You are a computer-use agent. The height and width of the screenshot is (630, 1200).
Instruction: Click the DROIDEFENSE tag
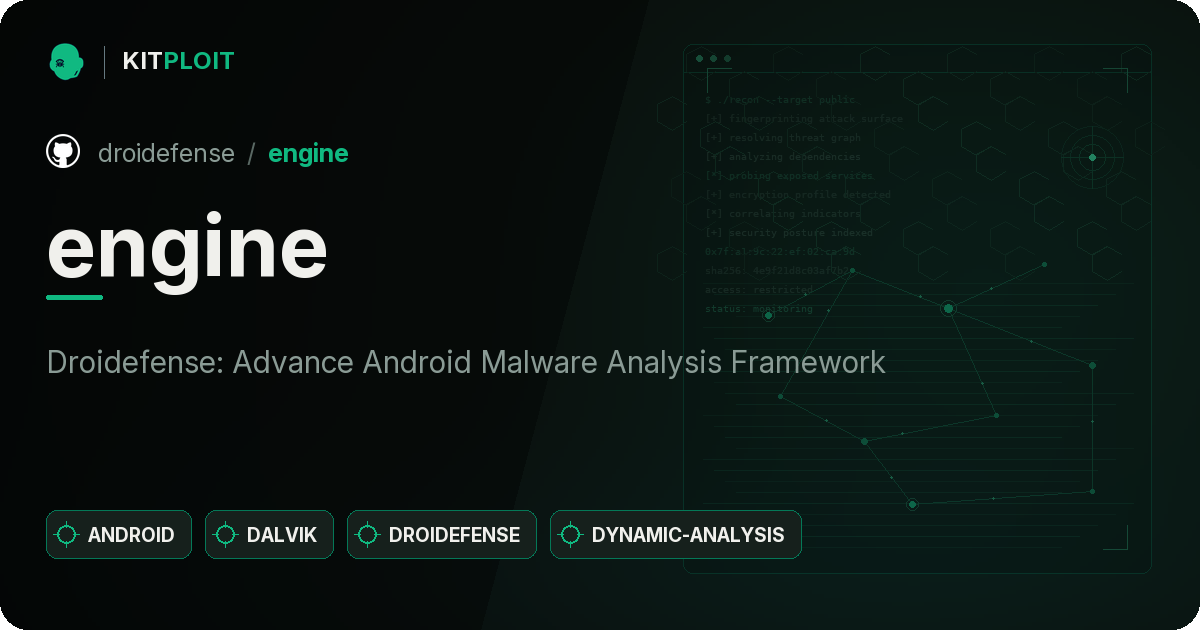pyautogui.click(x=442, y=535)
